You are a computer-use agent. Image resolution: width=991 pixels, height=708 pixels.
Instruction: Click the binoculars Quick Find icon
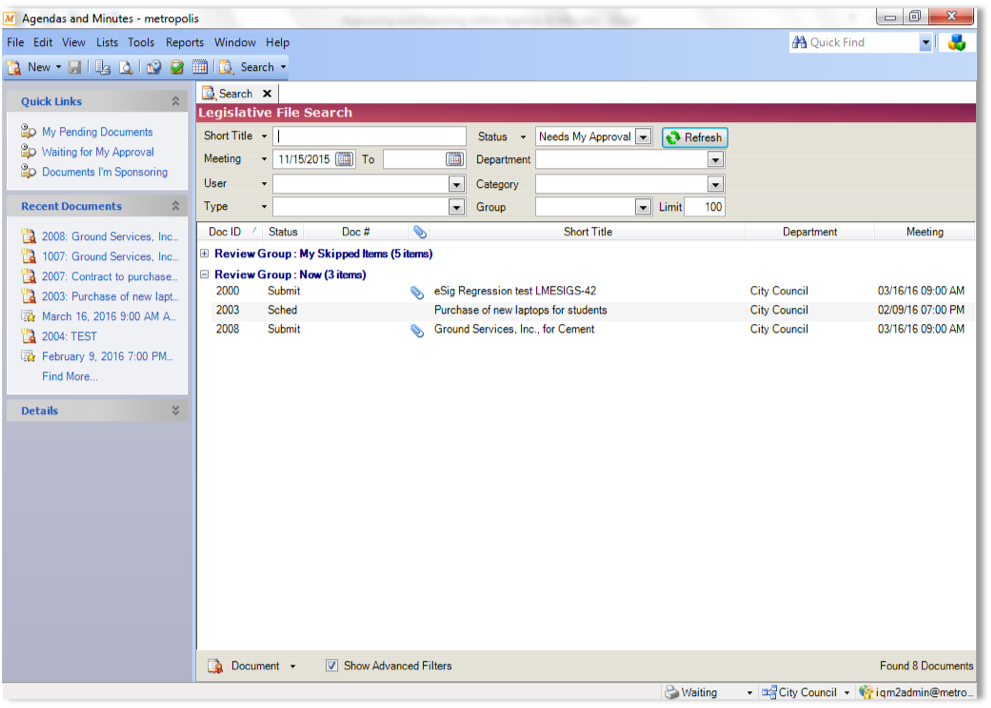click(799, 42)
